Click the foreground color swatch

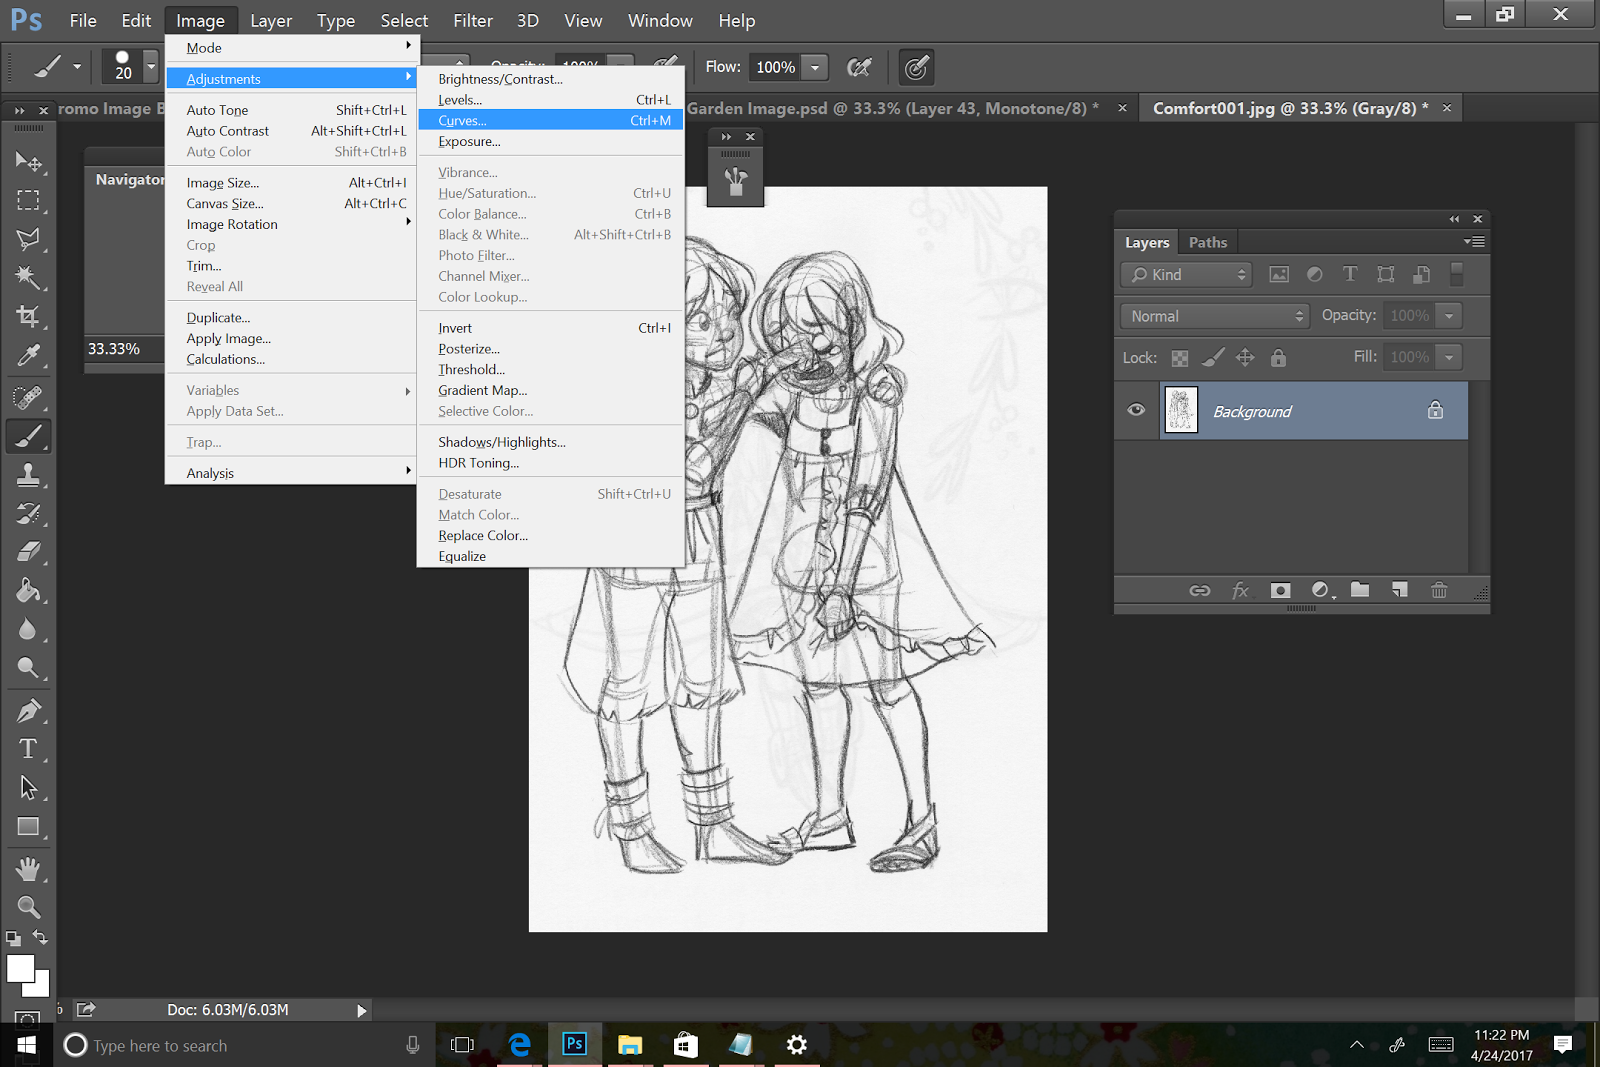click(x=19, y=968)
